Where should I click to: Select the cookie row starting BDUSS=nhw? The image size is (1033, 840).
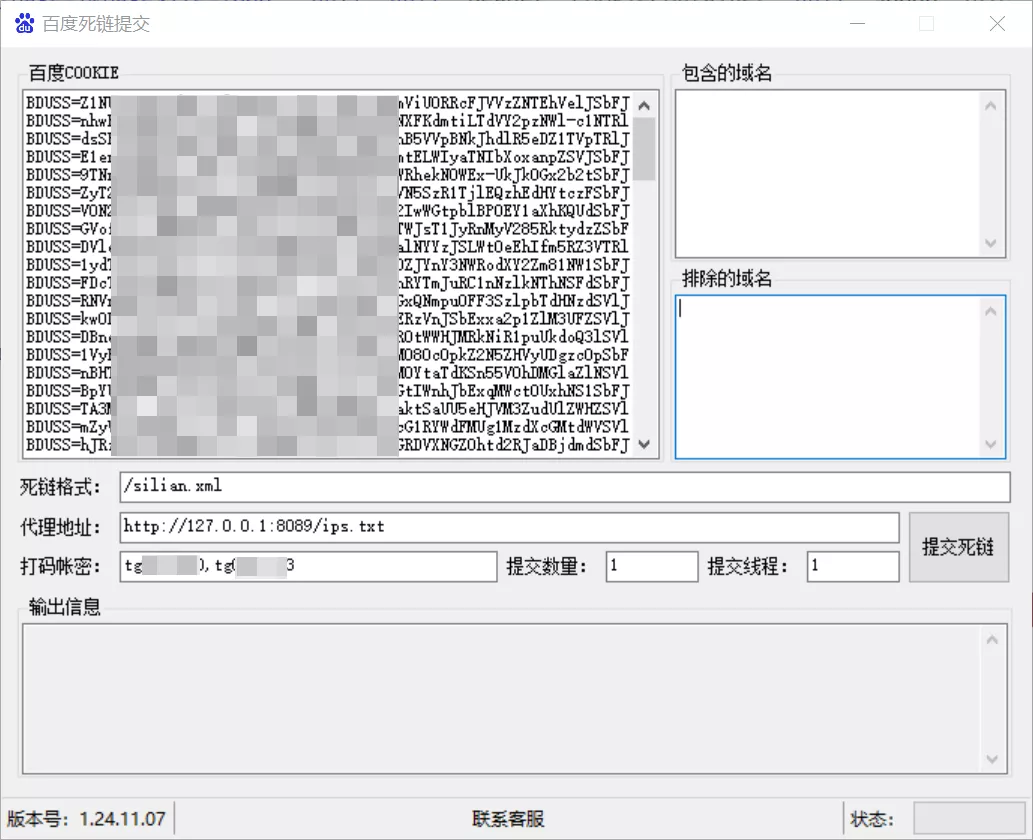point(328,121)
